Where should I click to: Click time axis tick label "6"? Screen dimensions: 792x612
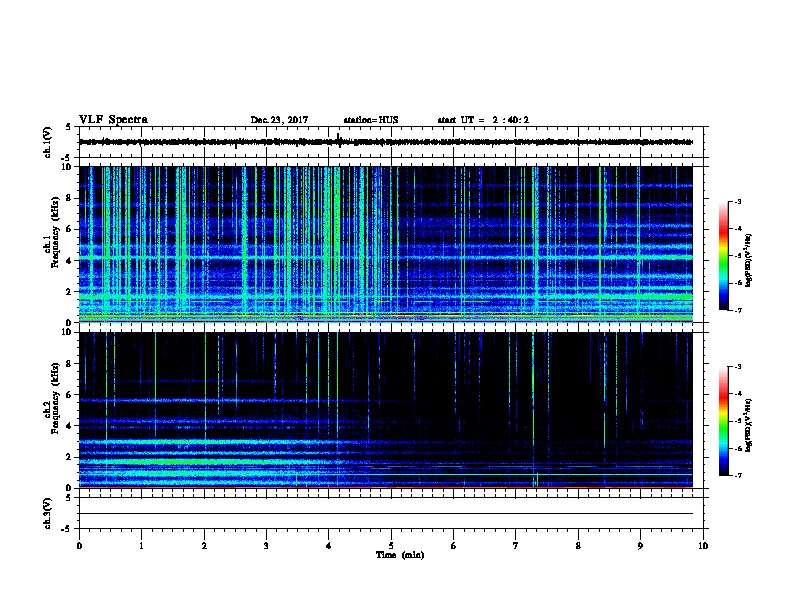pyautogui.click(x=454, y=546)
